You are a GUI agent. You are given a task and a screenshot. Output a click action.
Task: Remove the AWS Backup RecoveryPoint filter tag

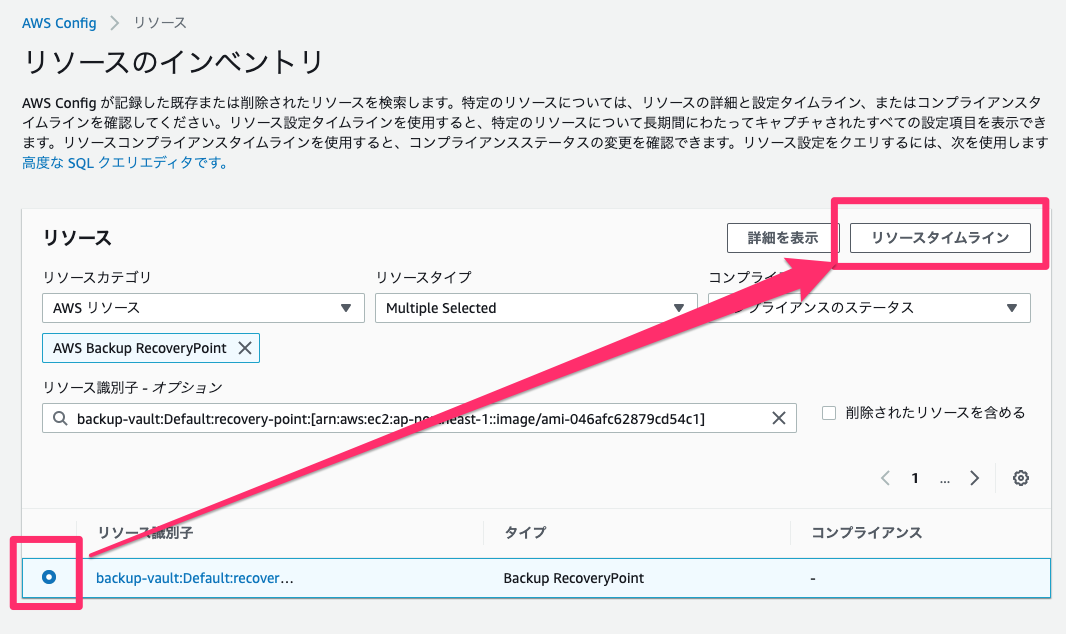[245, 347]
